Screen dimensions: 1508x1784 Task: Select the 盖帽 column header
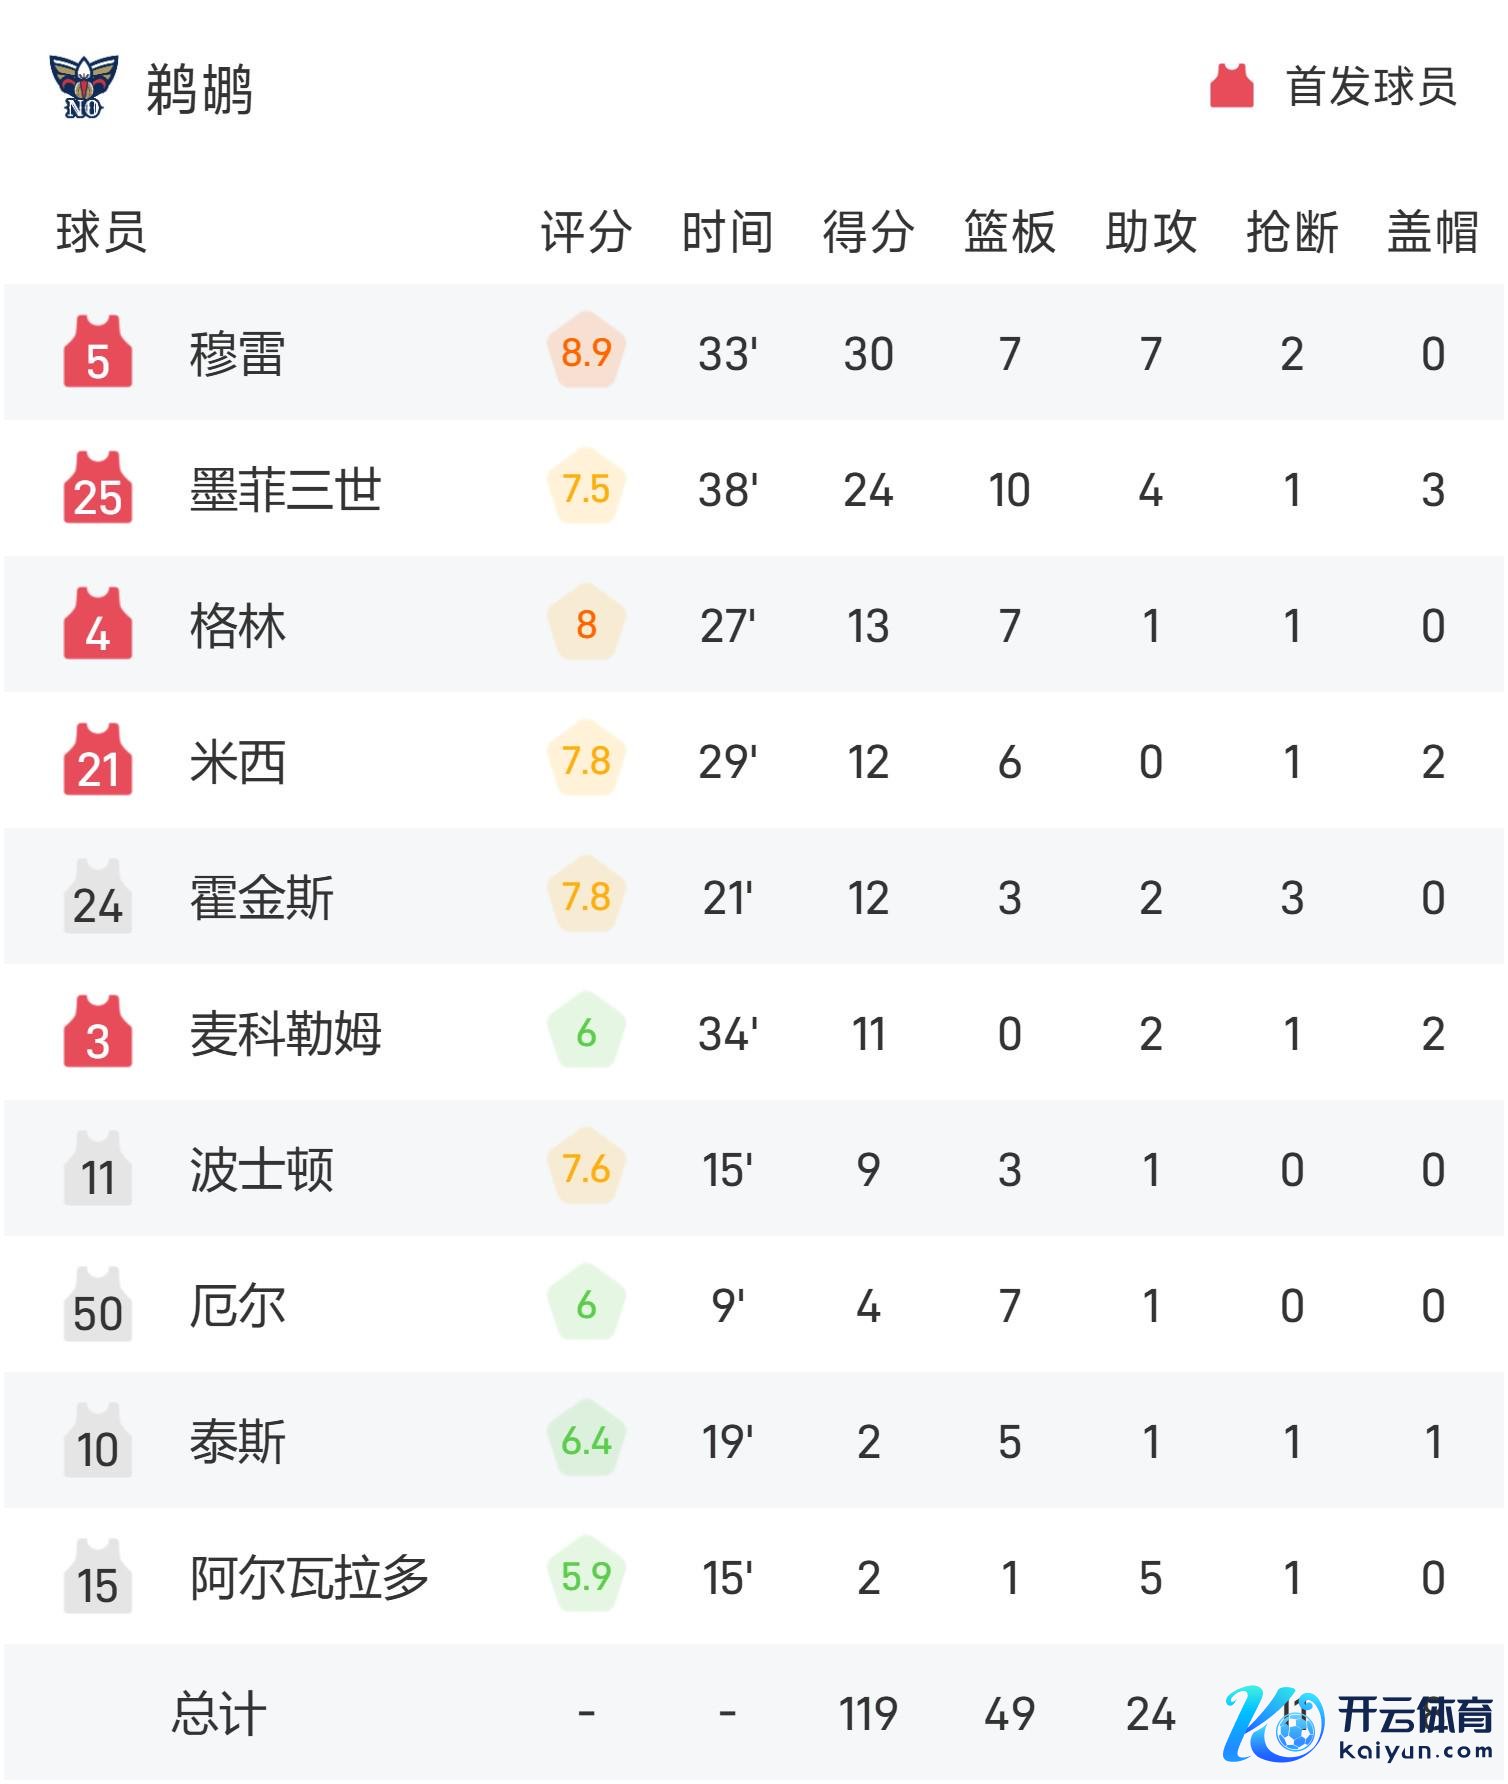point(1432,233)
